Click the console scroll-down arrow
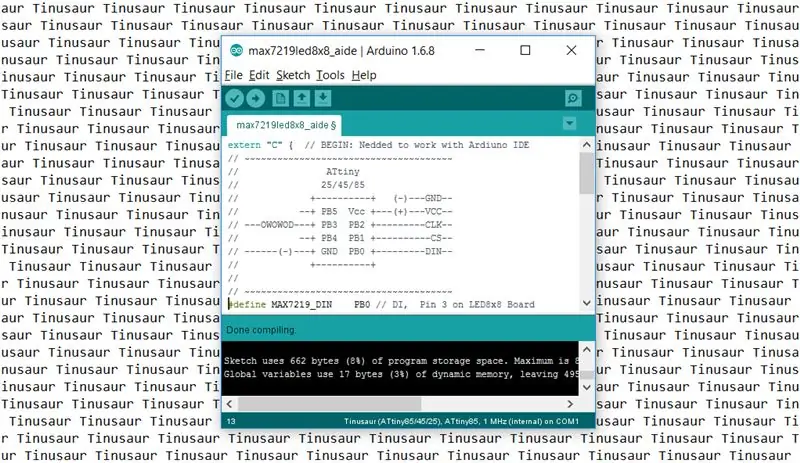 pyautogui.click(x=587, y=387)
